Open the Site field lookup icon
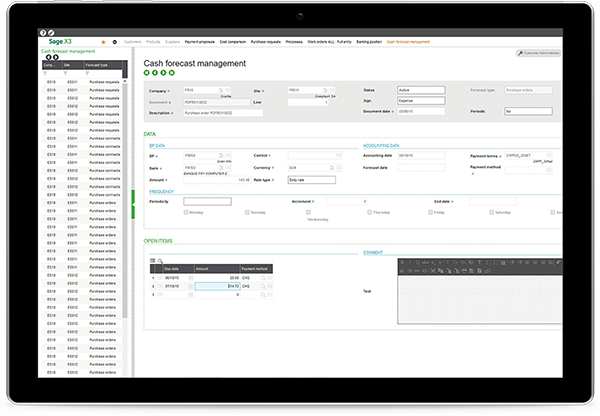 click(x=325, y=90)
